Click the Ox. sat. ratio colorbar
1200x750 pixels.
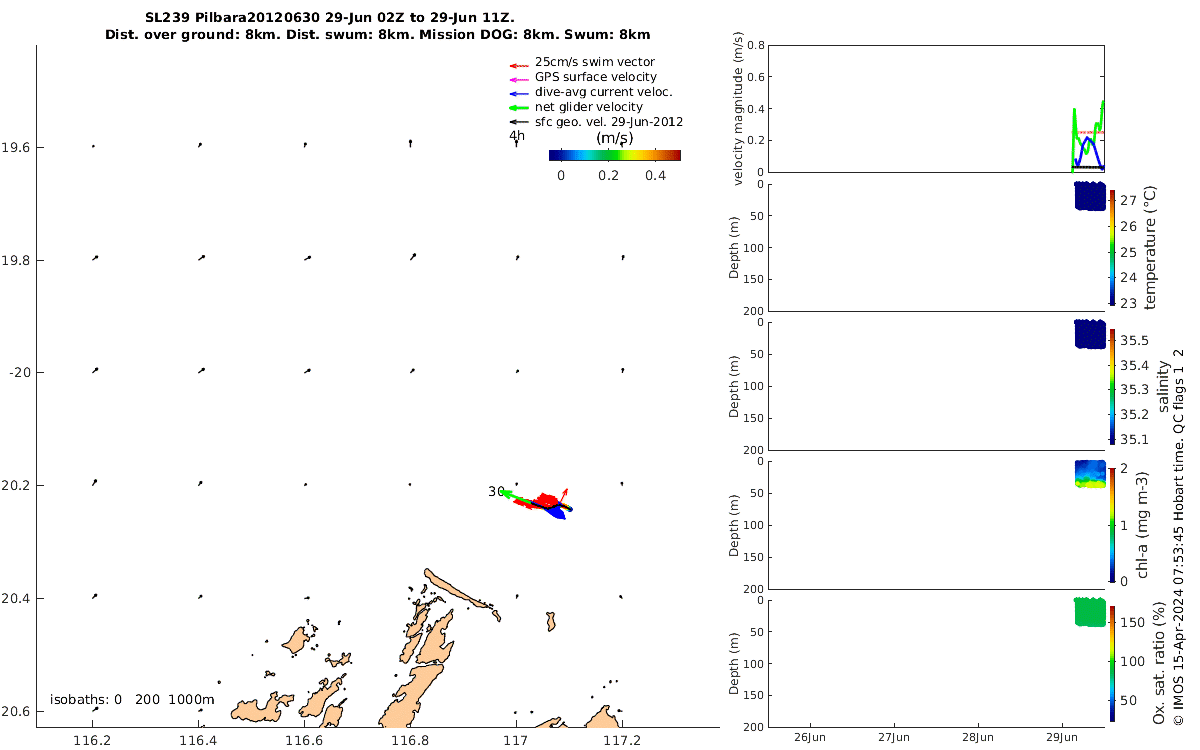click(x=1112, y=663)
